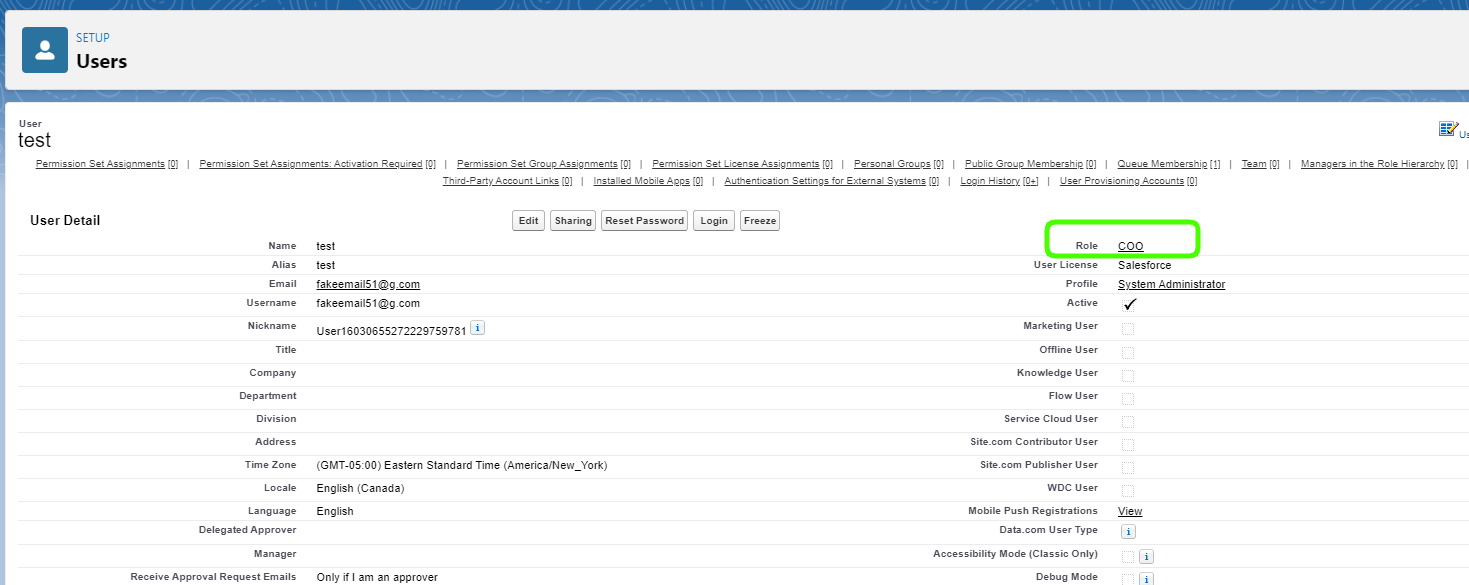1469x585 pixels.
Task: Select the English (Canada) locale value
Action: click(360, 489)
